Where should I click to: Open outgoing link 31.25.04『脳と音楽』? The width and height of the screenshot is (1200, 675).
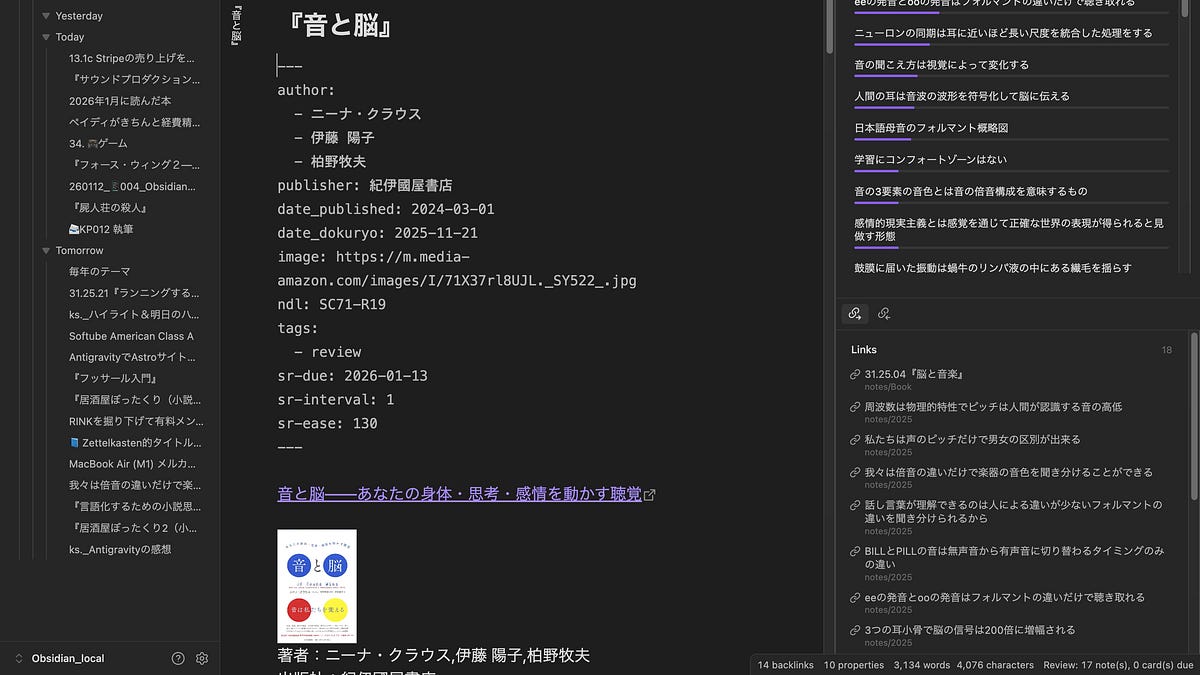[x=914, y=375]
